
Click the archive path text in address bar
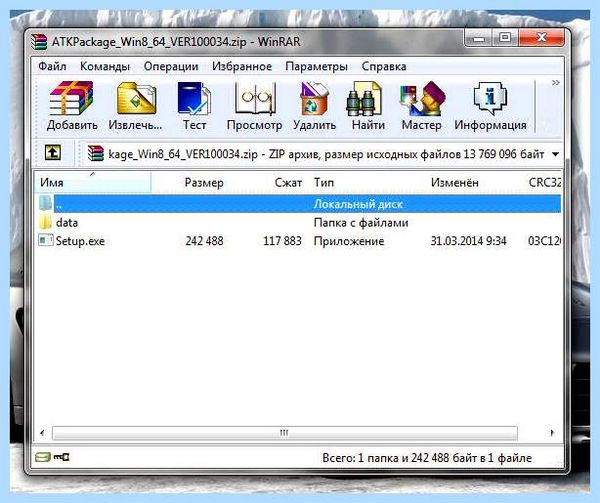pyautogui.click(x=326, y=154)
